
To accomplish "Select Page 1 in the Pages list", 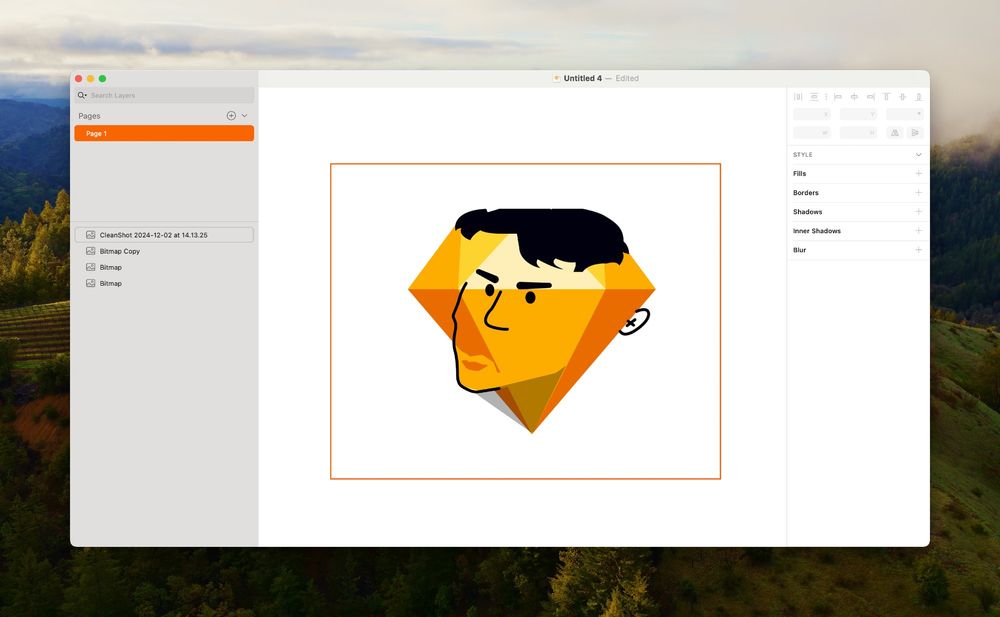I will click(x=164, y=133).
